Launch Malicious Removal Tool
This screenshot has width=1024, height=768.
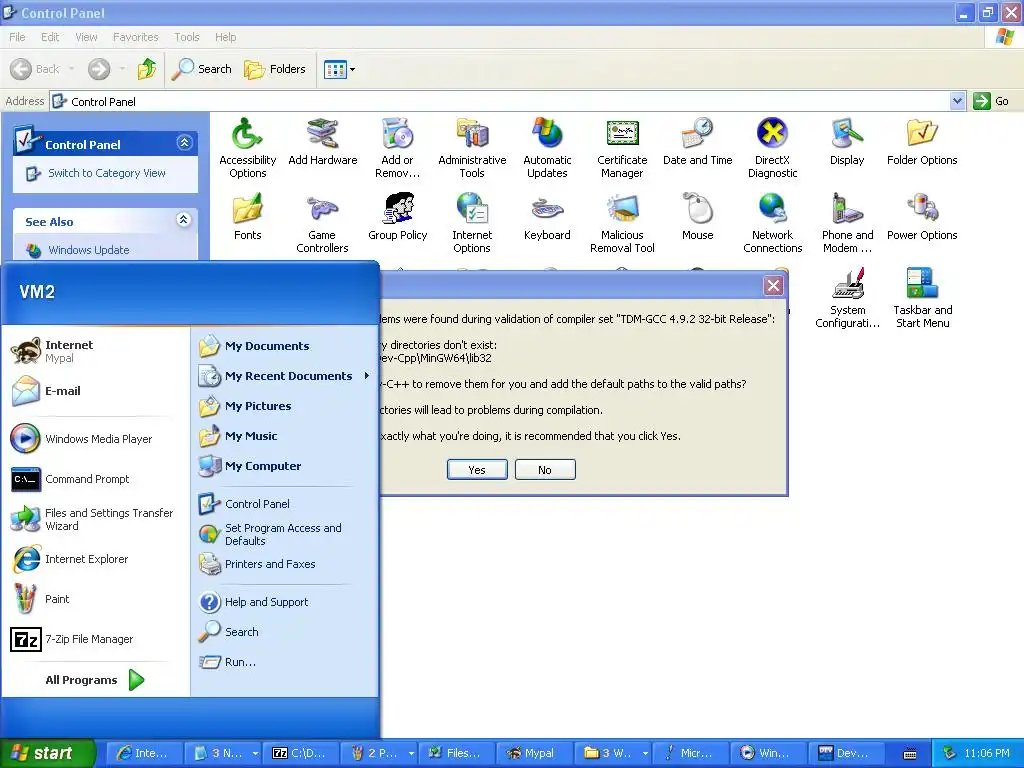(622, 223)
